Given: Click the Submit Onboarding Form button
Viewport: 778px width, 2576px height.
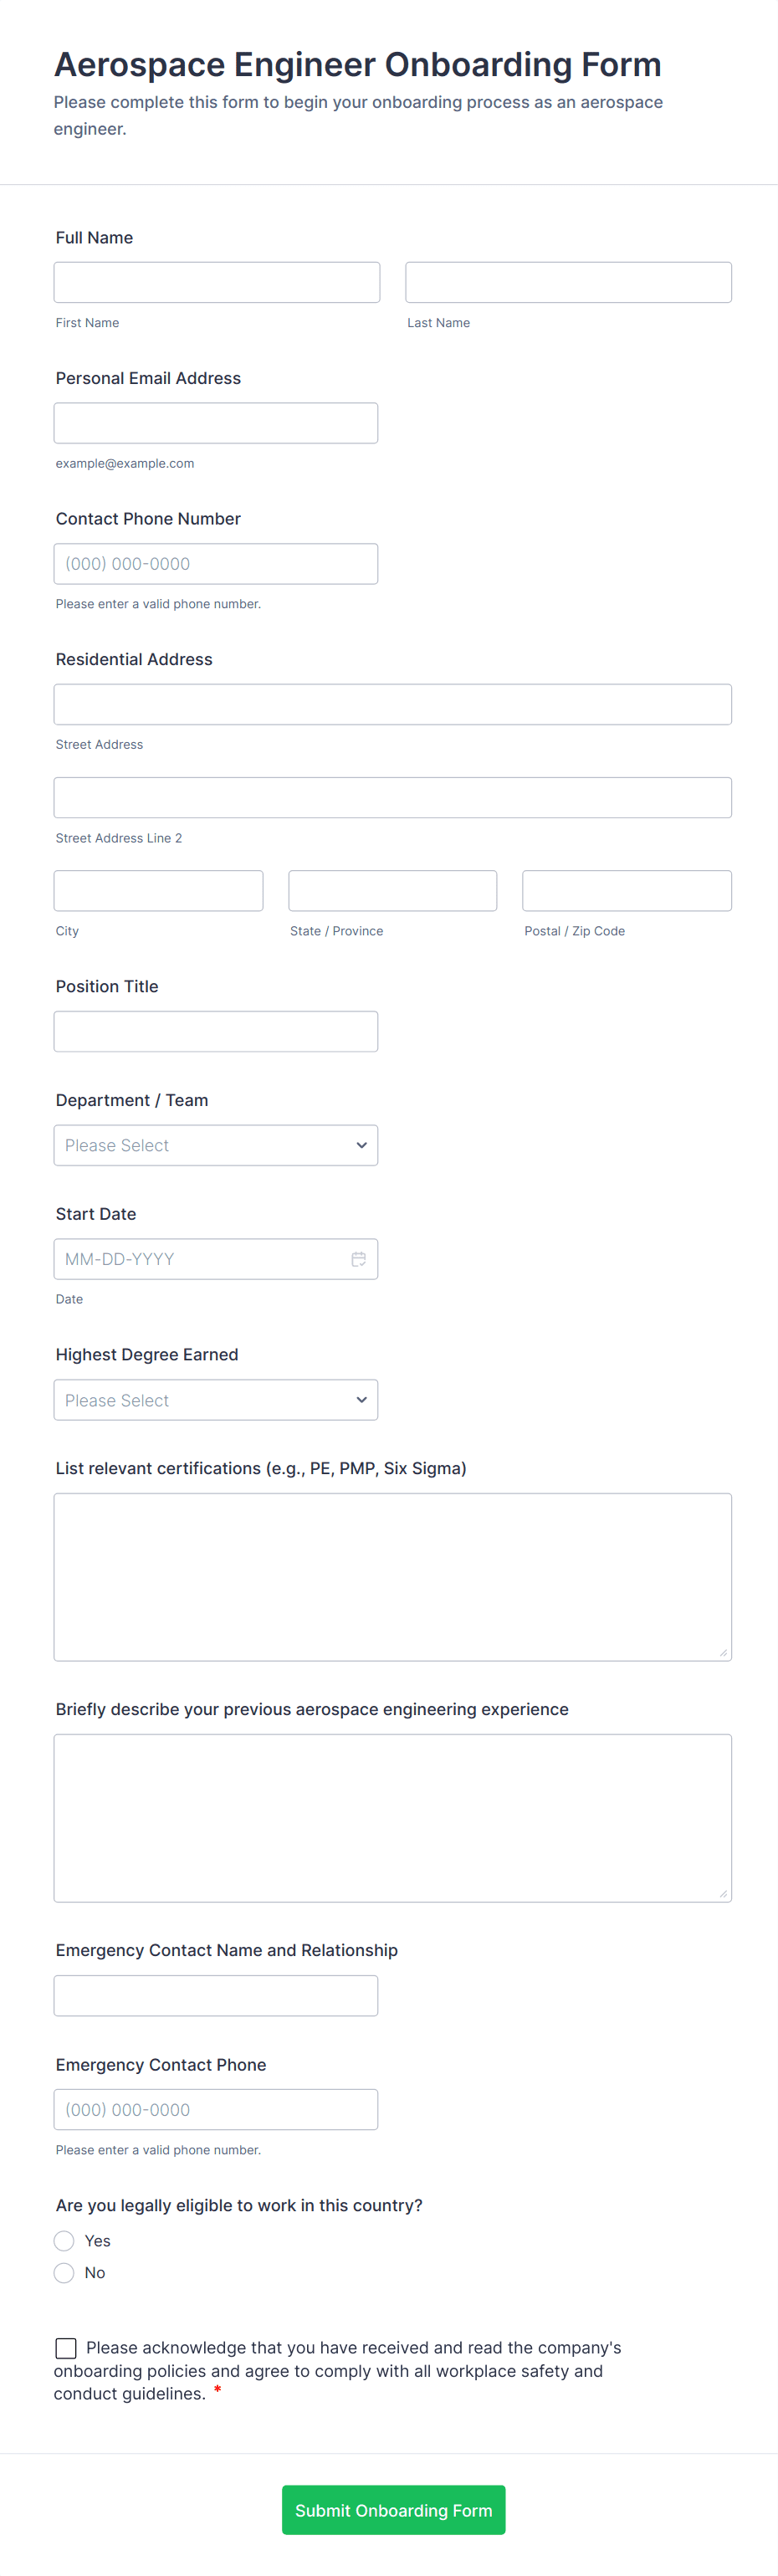Looking at the screenshot, I should click(x=393, y=2509).
